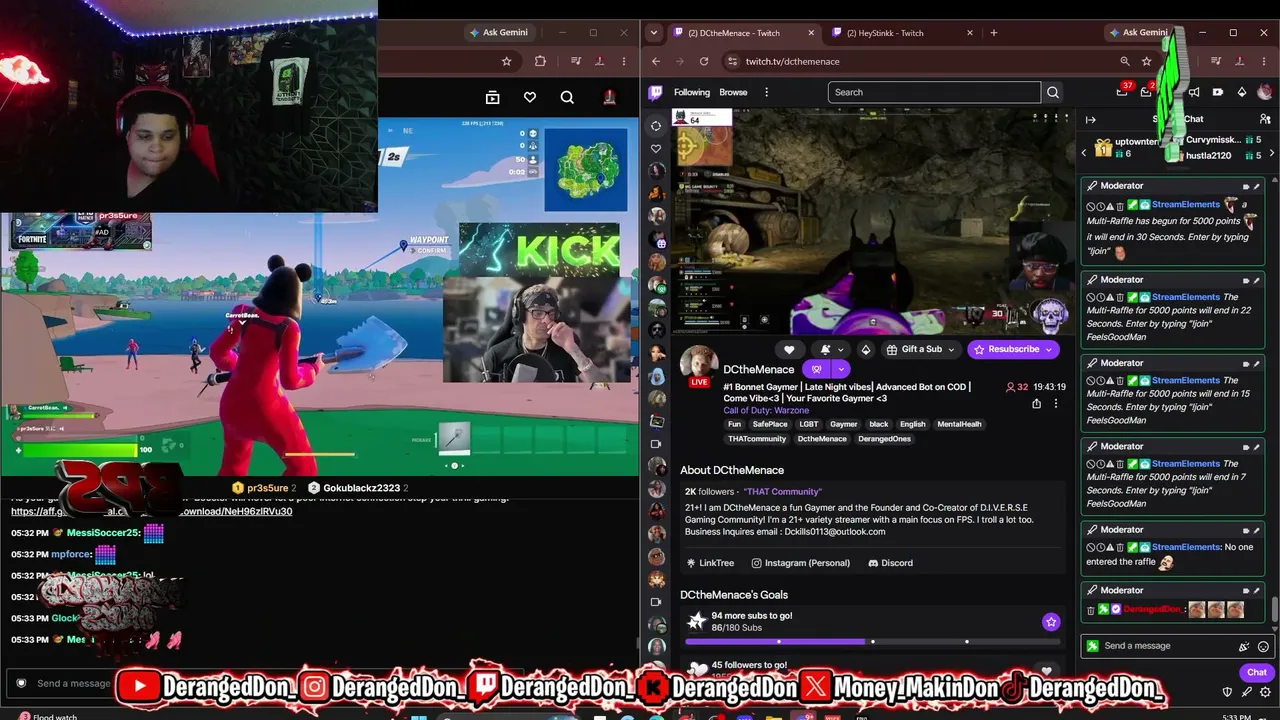1280x720 pixels.
Task: Click the subscriber goal star icon
Action: pos(1051,622)
